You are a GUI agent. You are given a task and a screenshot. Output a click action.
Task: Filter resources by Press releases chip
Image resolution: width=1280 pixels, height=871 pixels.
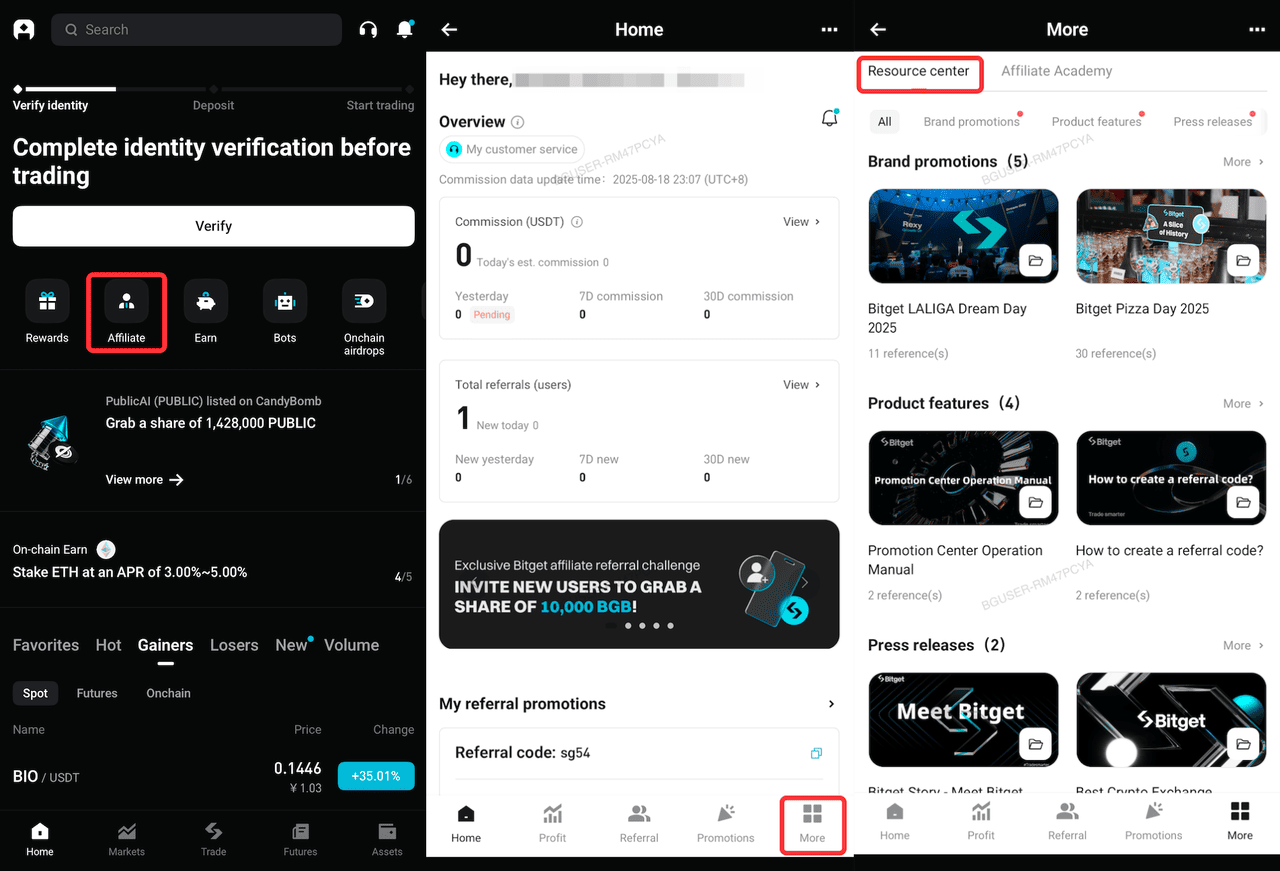(x=1212, y=122)
